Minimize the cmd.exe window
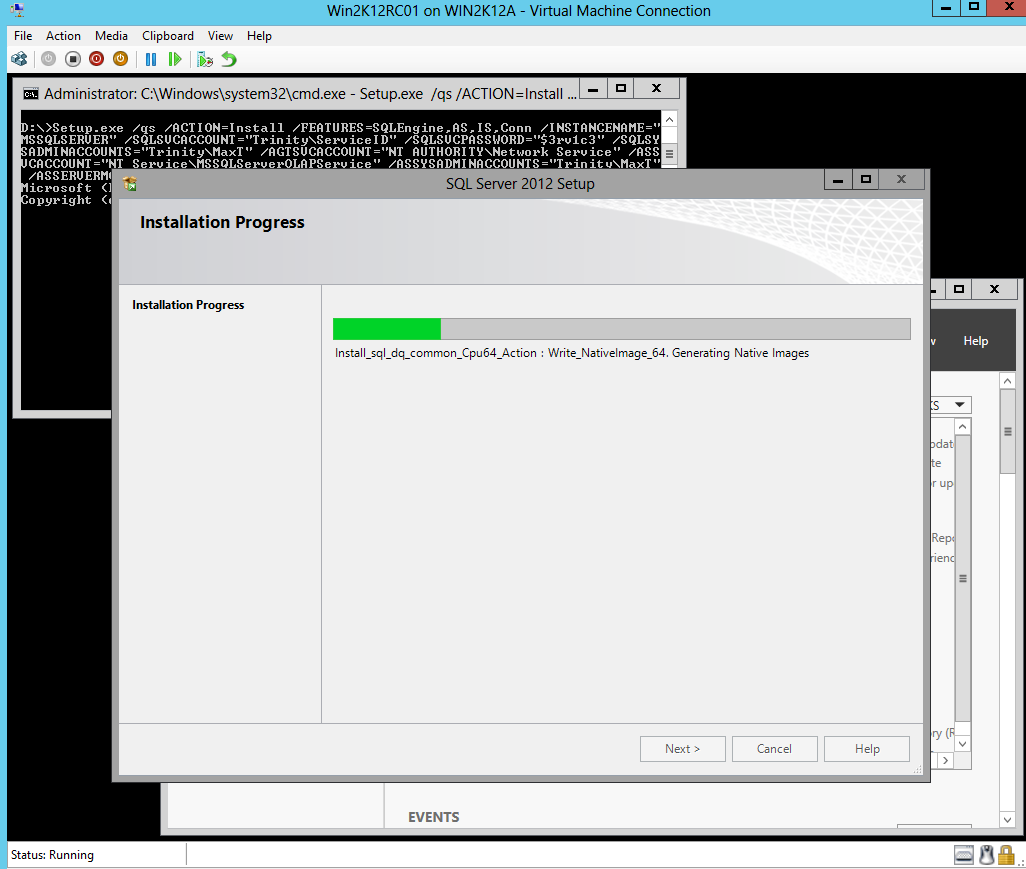The width and height of the screenshot is (1026, 869). point(593,89)
